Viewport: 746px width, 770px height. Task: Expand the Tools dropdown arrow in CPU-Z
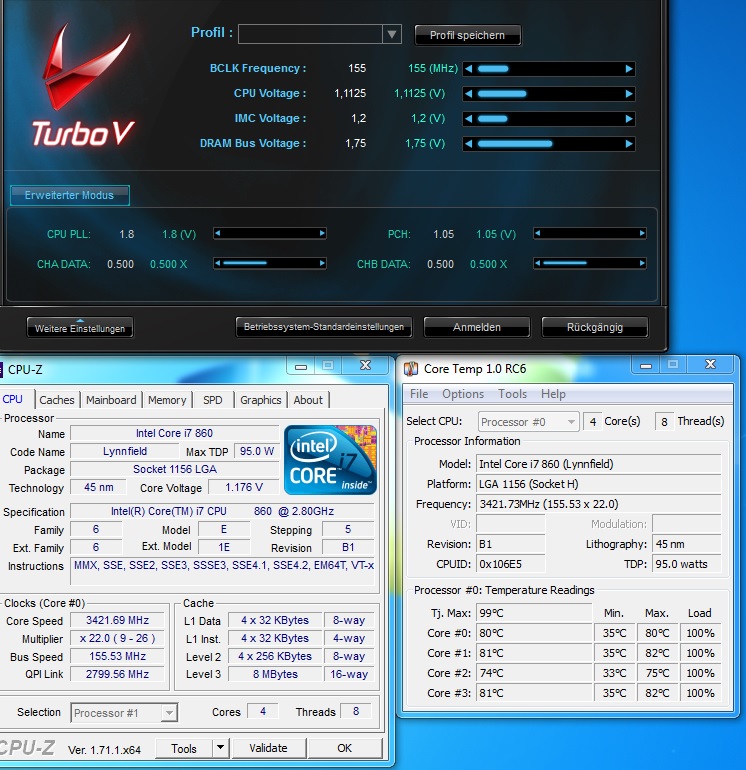[x=221, y=748]
